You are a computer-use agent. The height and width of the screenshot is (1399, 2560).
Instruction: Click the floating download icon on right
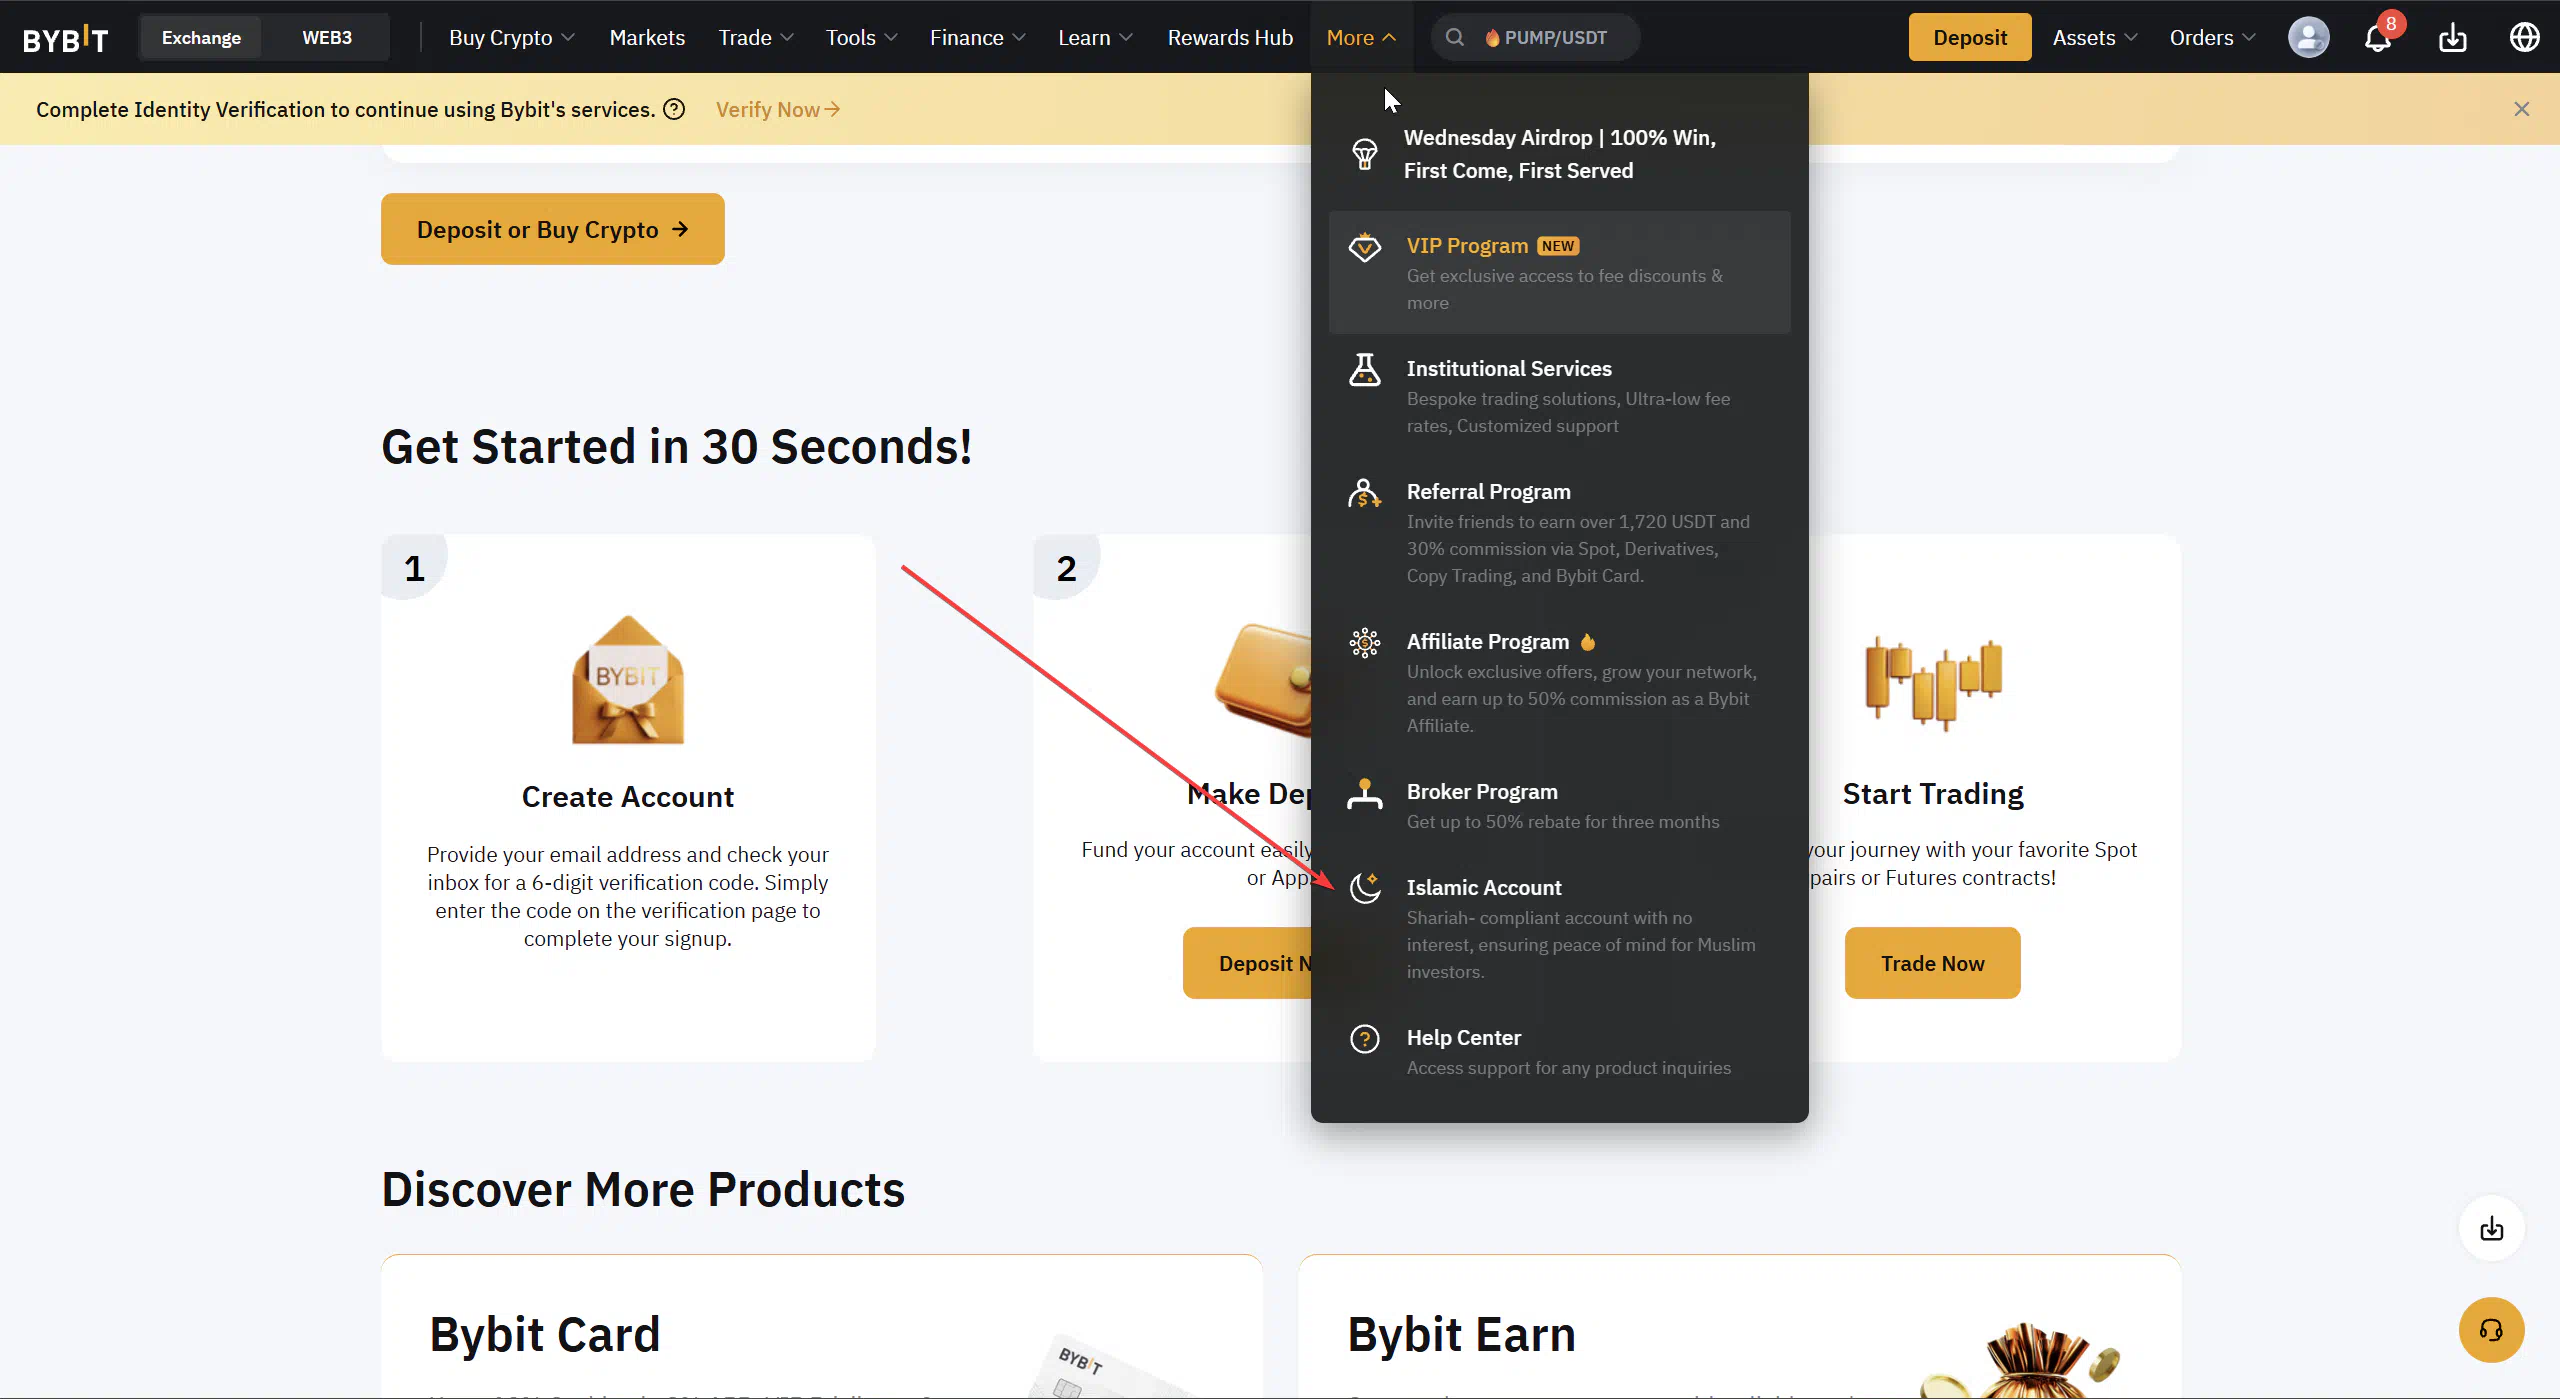coord(2491,1228)
